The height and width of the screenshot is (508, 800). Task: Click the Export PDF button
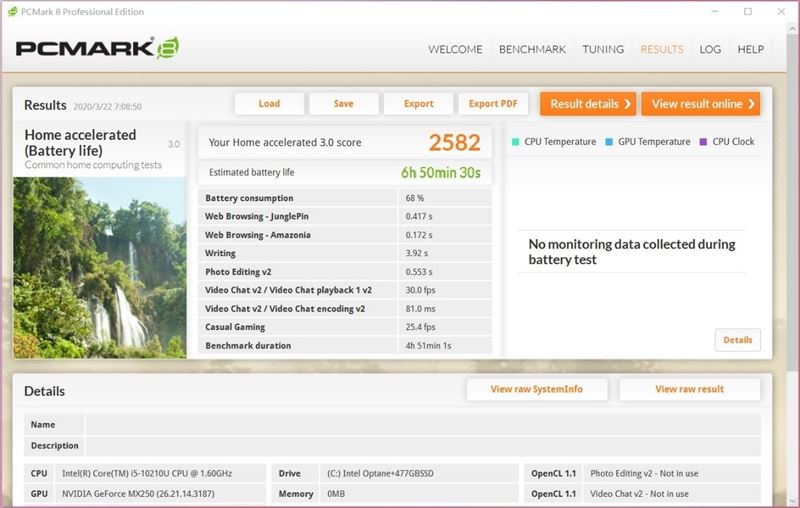pyautogui.click(x=493, y=104)
